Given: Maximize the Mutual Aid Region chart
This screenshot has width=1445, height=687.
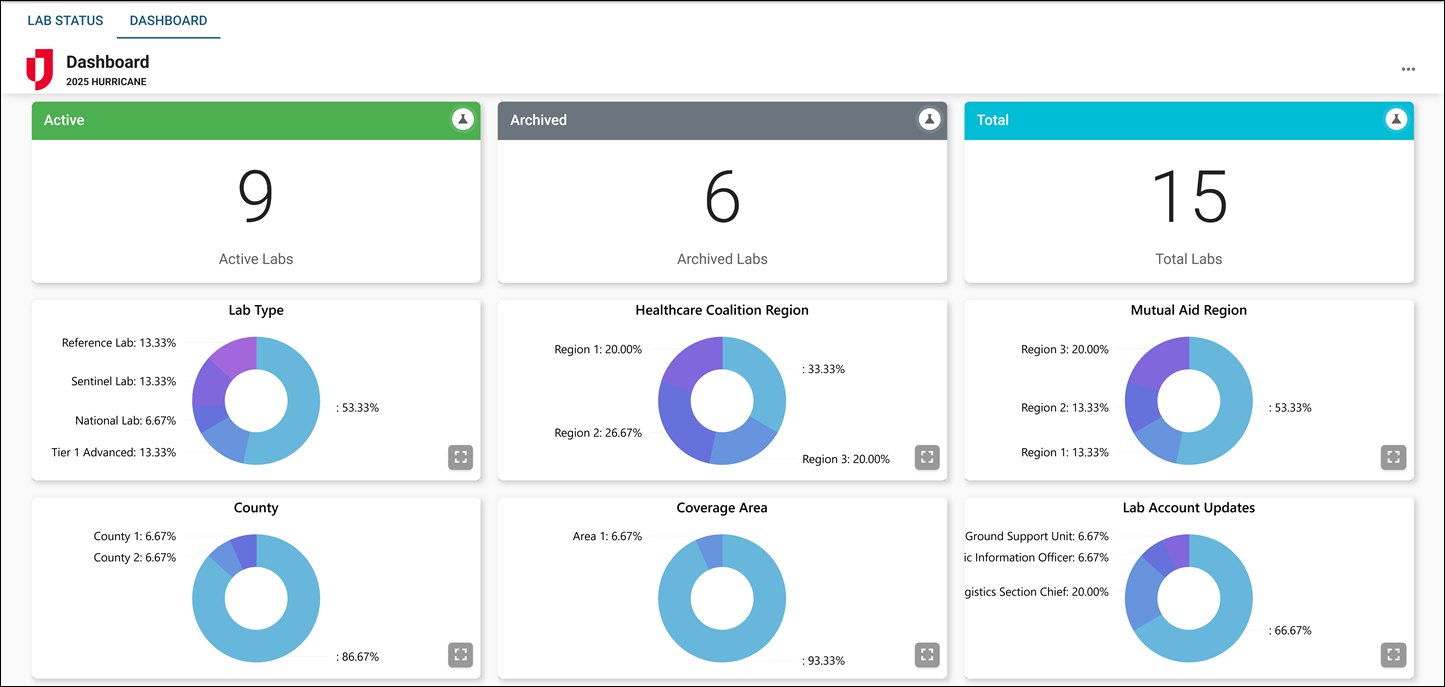Looking at the screenshot, I should click(1393, 457).
